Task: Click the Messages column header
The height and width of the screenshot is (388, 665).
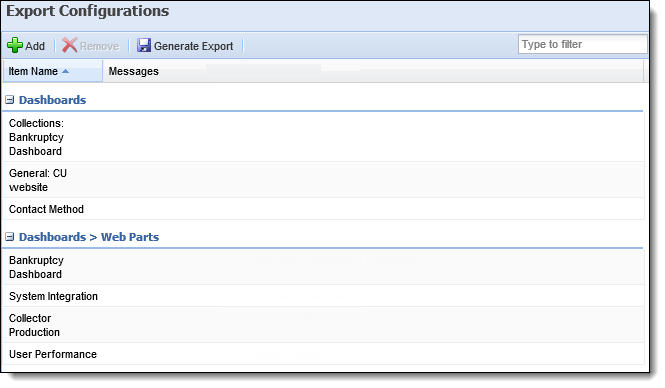Action: 134,71
